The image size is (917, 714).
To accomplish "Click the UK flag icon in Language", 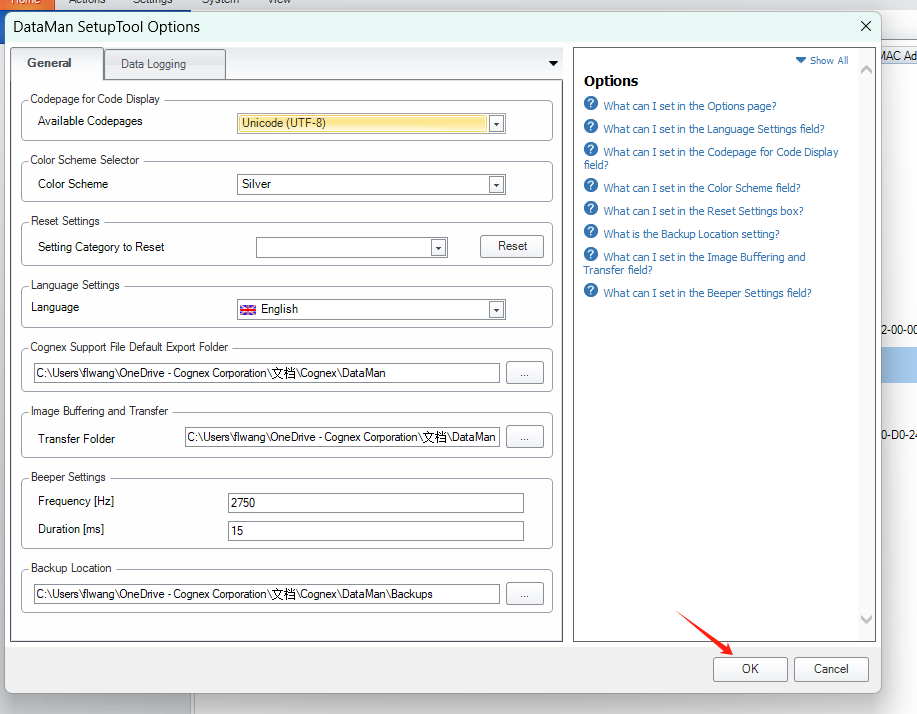I will click(x=248, y=309).
